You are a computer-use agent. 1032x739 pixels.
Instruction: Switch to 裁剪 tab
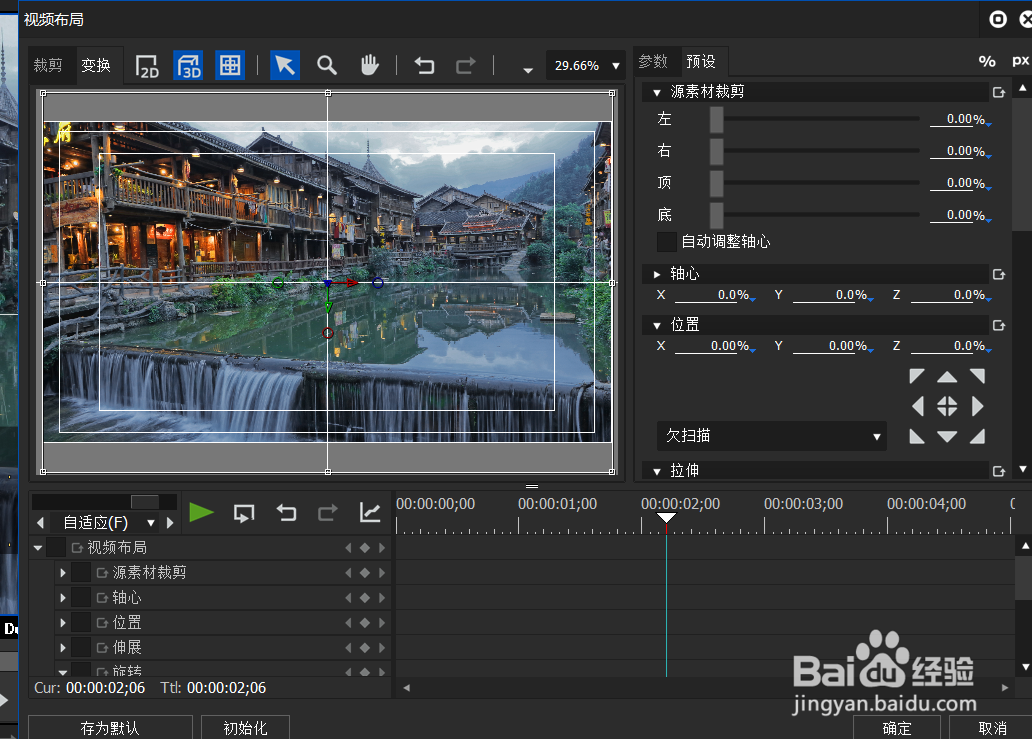coord(48,66)
